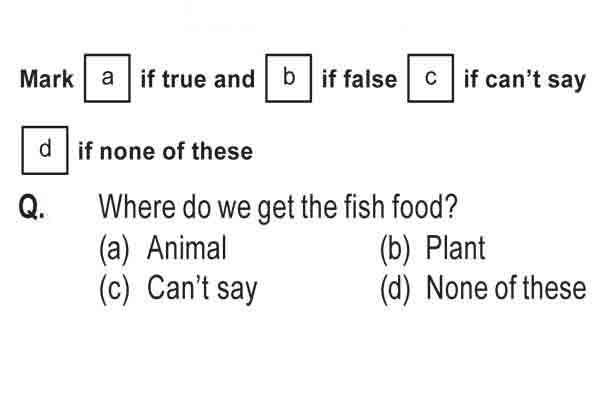Click the (c) option marker

coord(114,290)
